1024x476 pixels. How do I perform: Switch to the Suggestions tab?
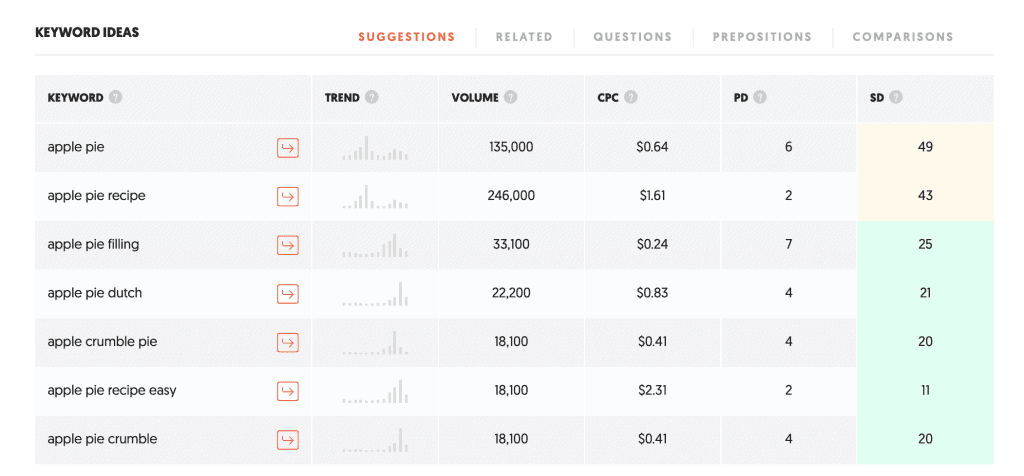(406, 37)
